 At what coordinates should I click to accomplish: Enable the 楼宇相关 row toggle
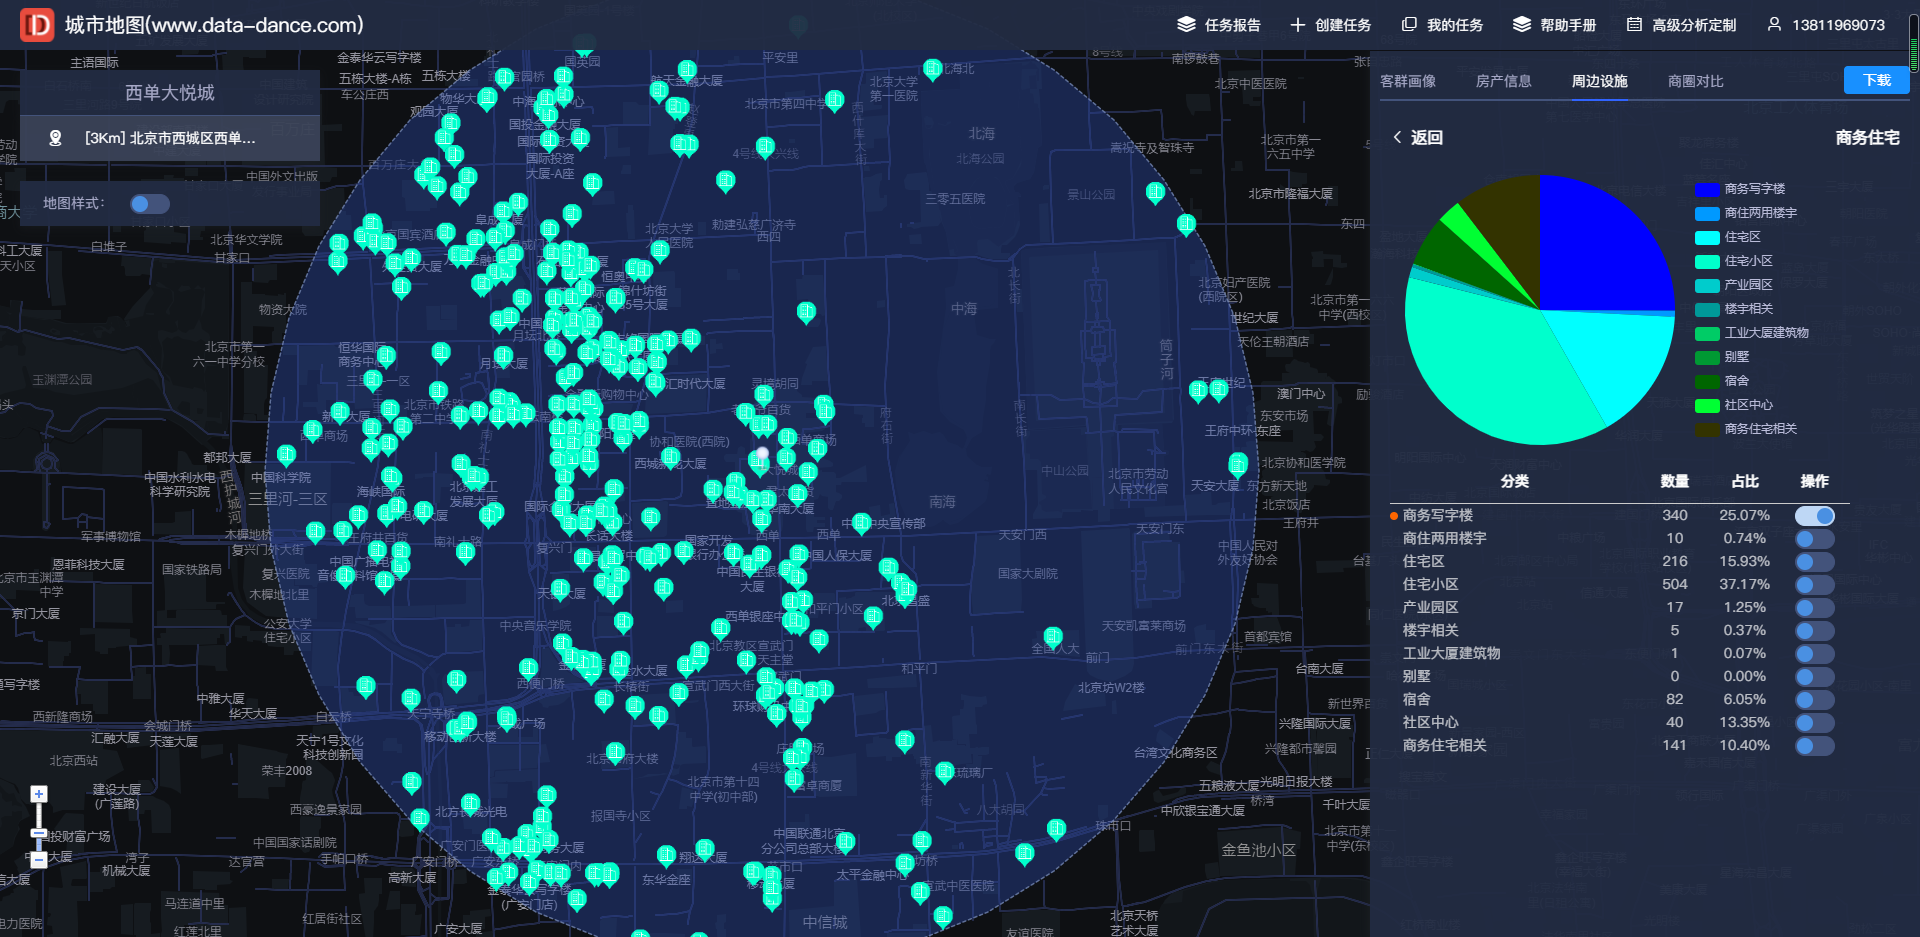[x=1814, y=631]
